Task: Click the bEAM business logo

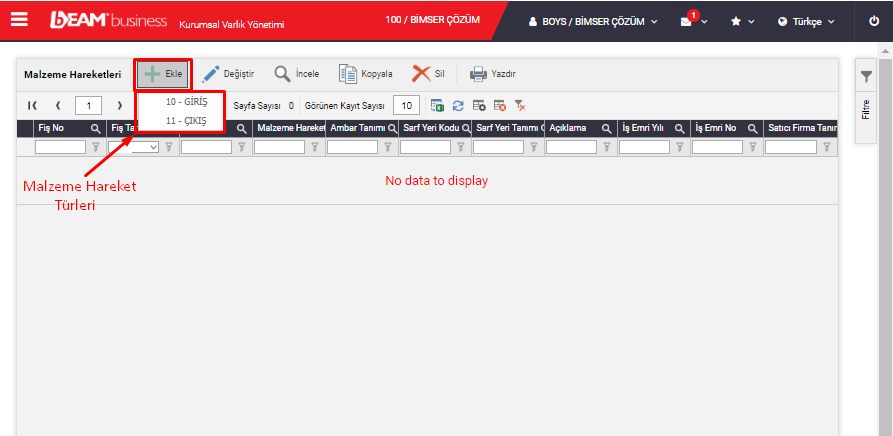Action: [x=109, y=20]
